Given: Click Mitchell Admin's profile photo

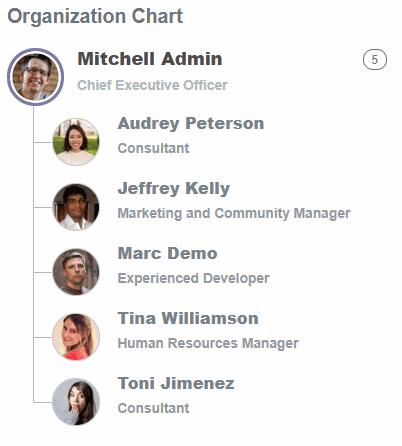Looking at the screenshot, I should click(35, 77).
